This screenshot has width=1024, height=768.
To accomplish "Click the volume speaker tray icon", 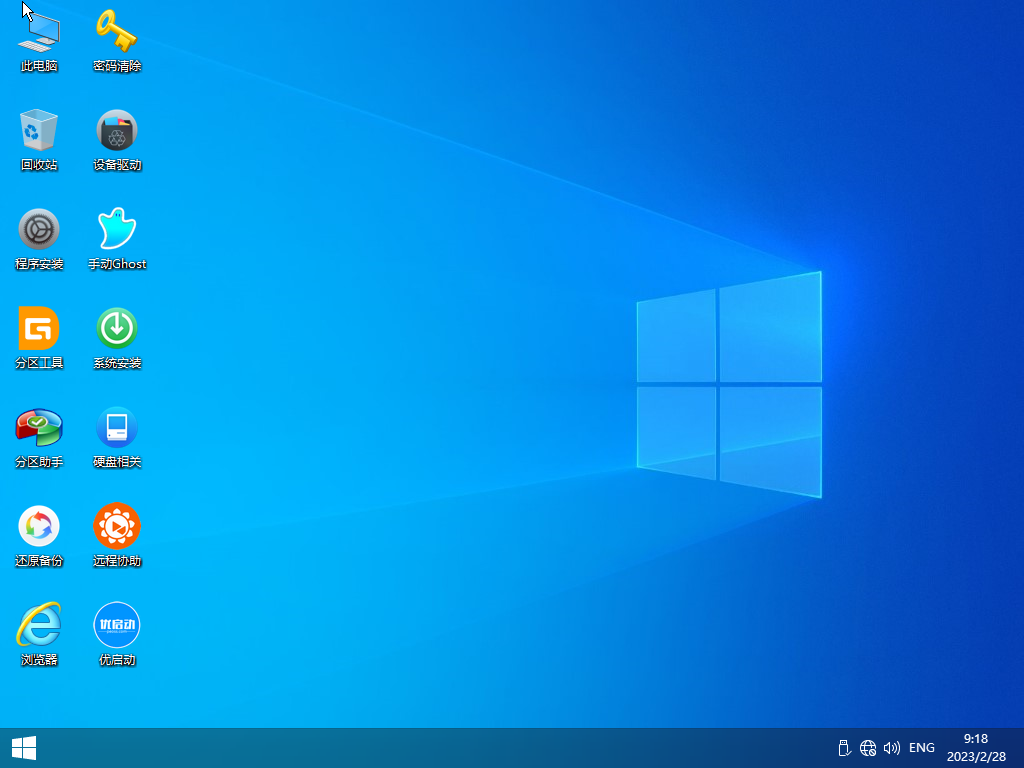I will point(891,748).
